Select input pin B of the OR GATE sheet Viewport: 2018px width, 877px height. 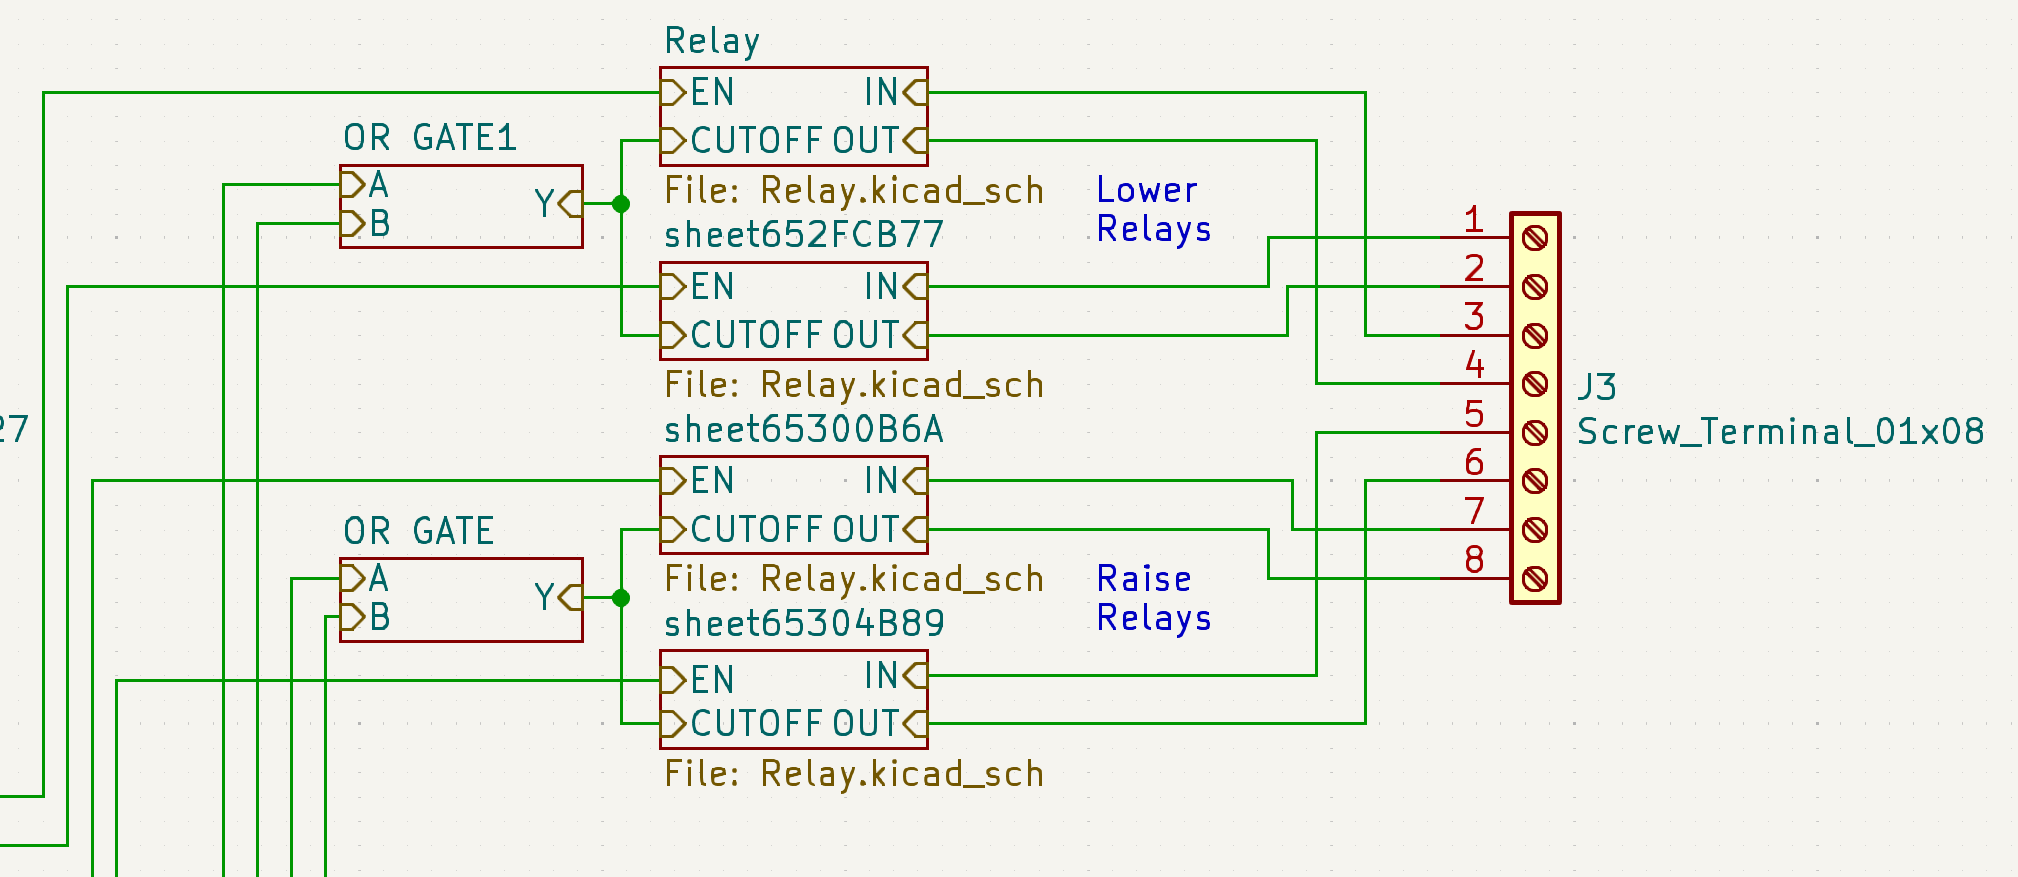[365, 618]
